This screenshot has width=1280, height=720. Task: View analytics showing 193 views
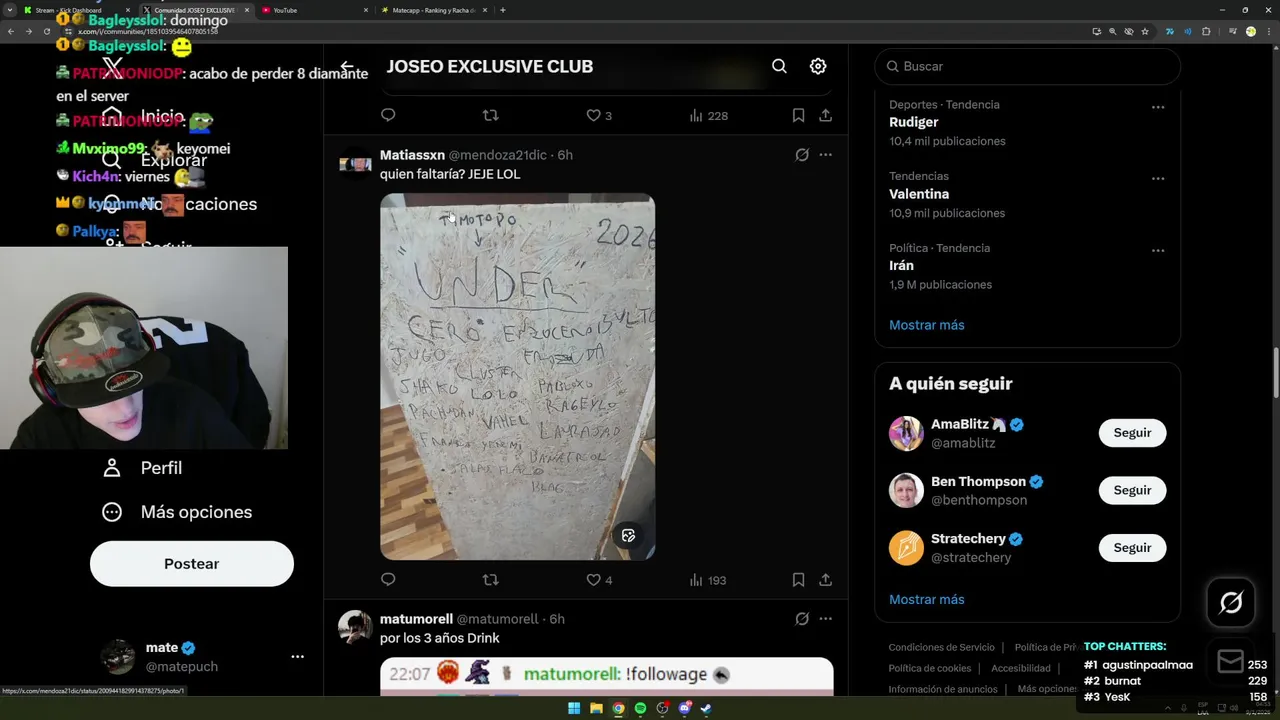click(708, 580)
